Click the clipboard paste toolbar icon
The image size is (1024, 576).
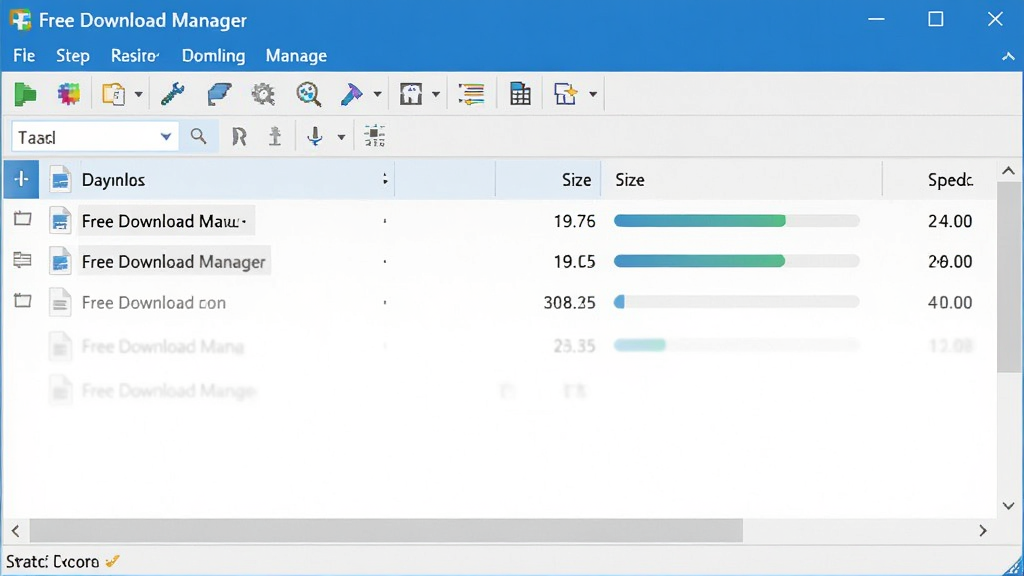tap(114, 94)
